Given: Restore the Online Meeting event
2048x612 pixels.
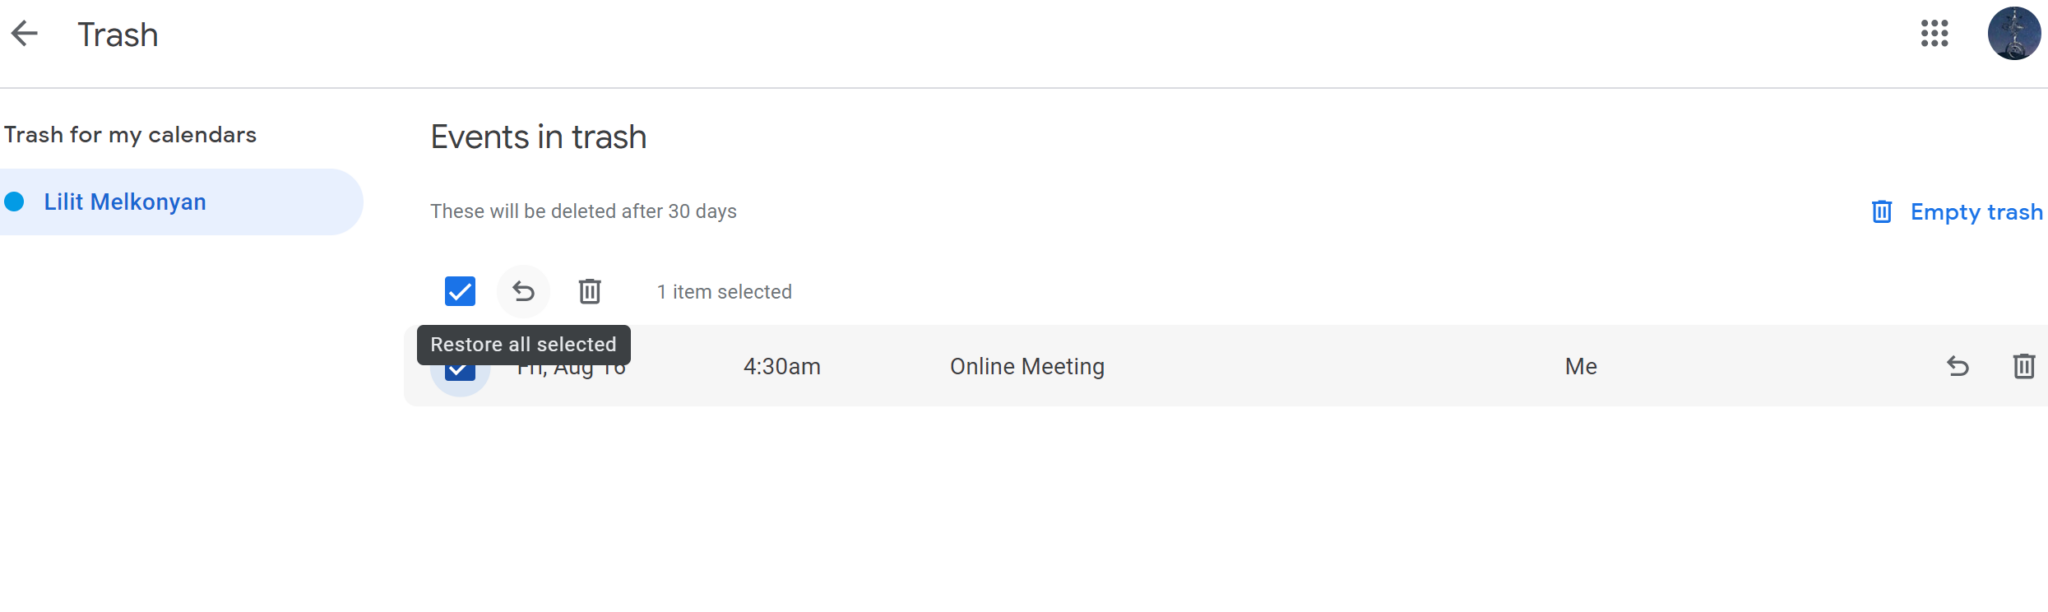Looking at the screenshot, I should click(x=1957, y=366).
